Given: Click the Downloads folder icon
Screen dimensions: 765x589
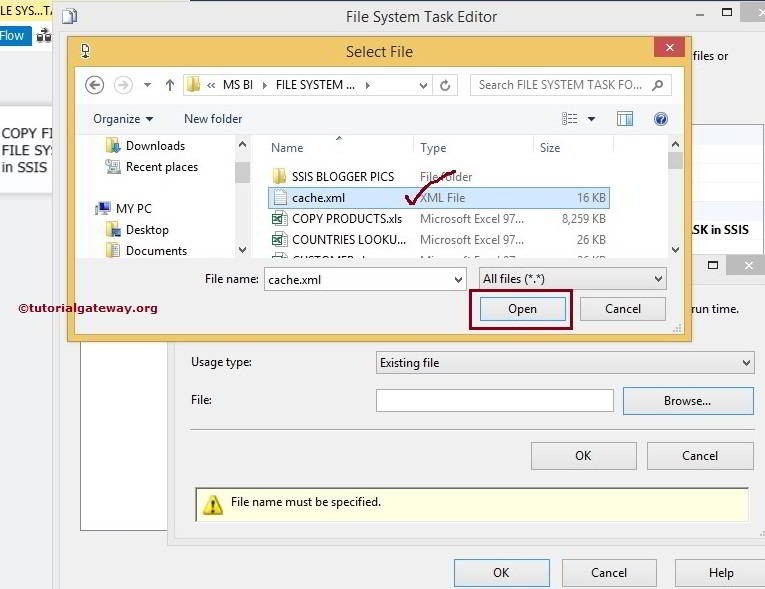Looking at the screenshot, I should (113, 145).
